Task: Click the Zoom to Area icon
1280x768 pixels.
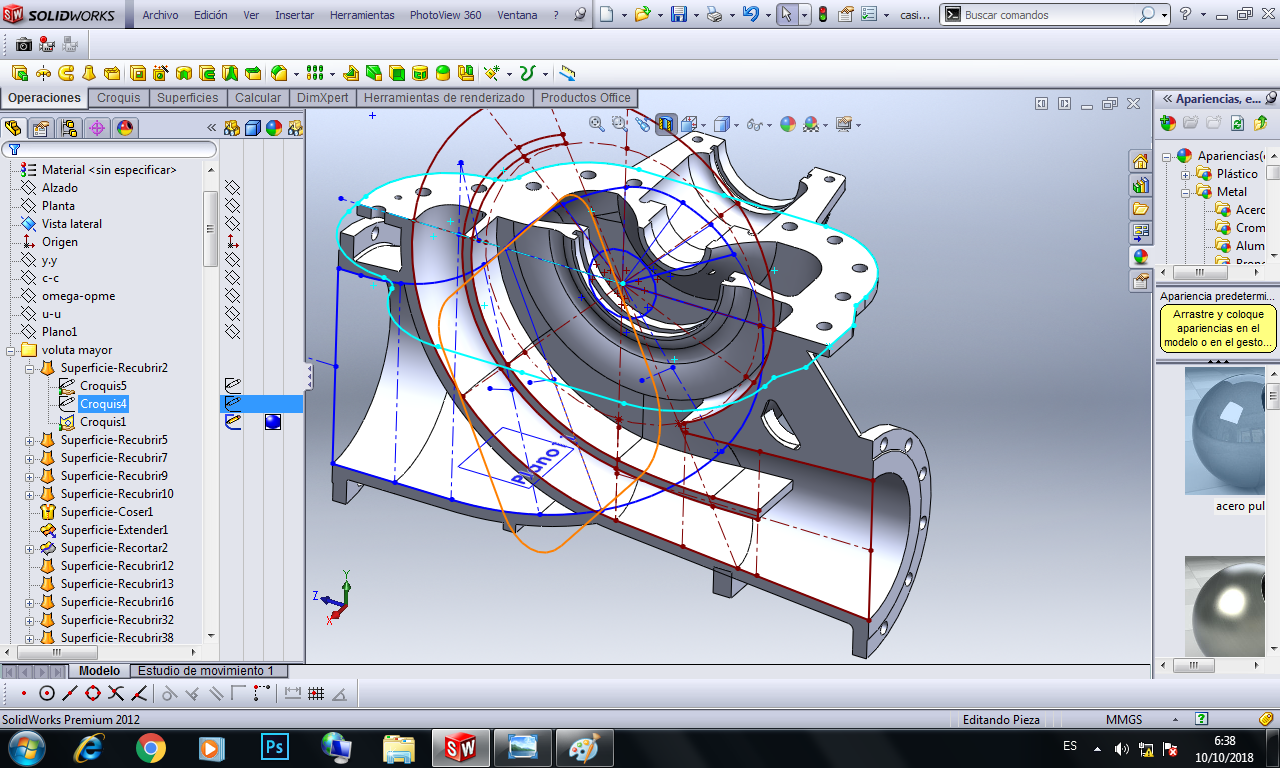Action: click(x=620, y=124)
